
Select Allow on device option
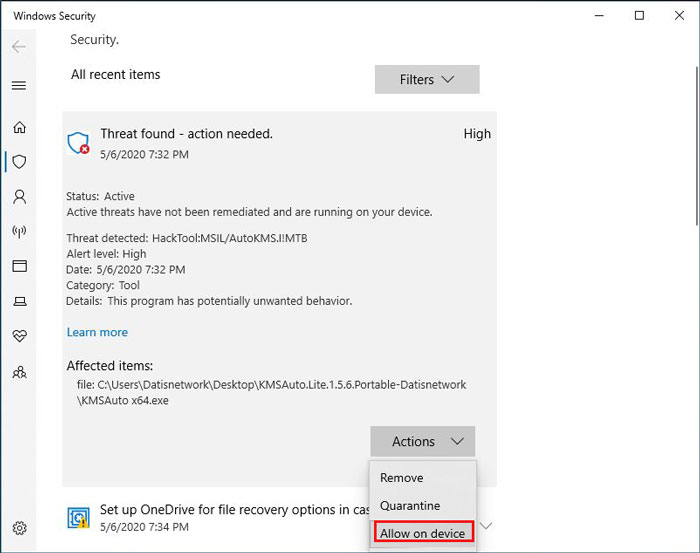point(423,533)
